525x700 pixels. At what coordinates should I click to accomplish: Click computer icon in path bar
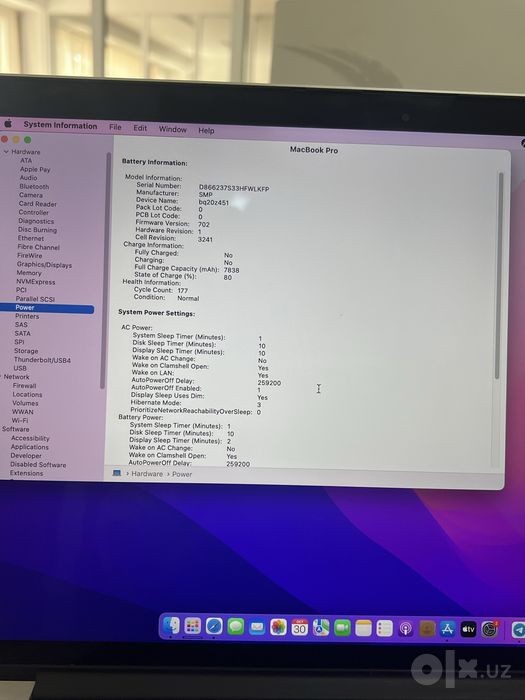[117, 473]
